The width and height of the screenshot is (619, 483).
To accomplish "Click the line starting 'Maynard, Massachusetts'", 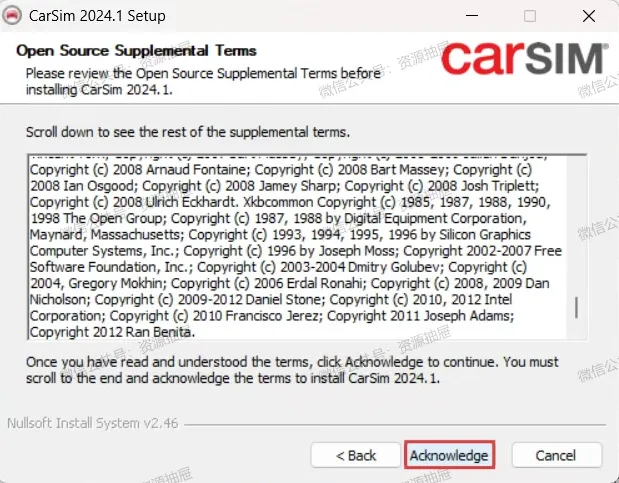I will 280,234.
